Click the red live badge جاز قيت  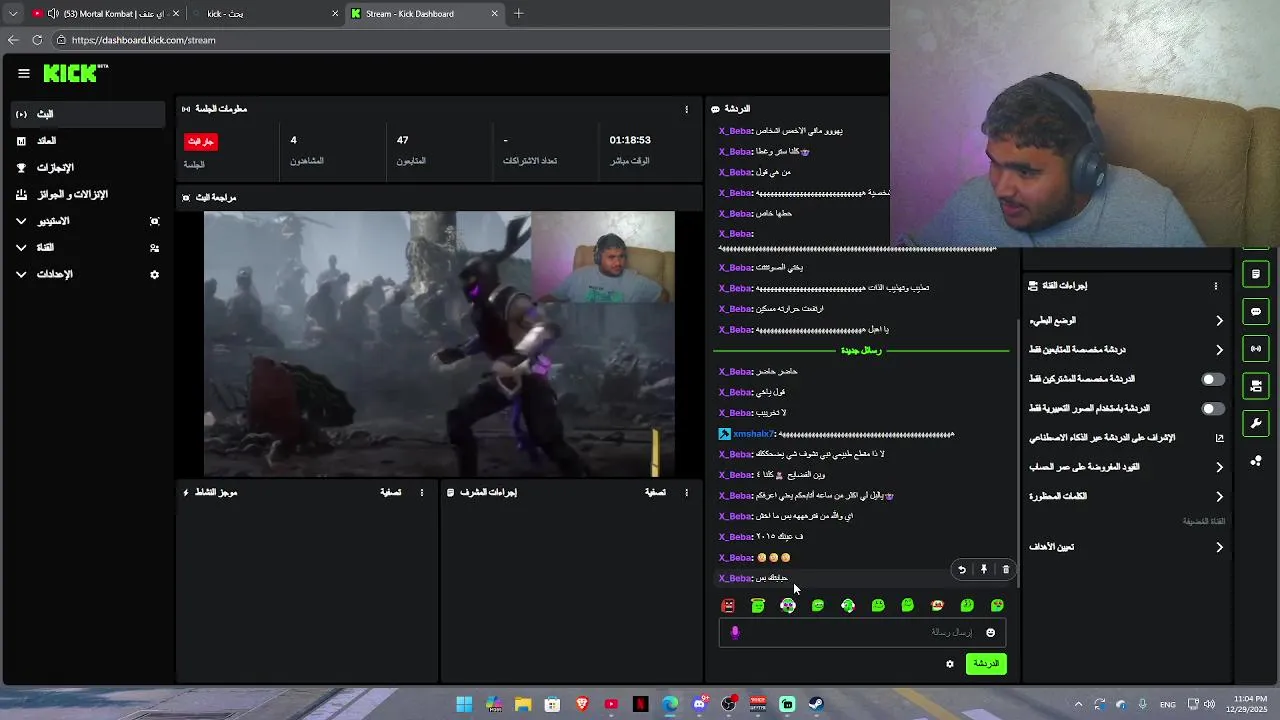(x=201, y=141)
